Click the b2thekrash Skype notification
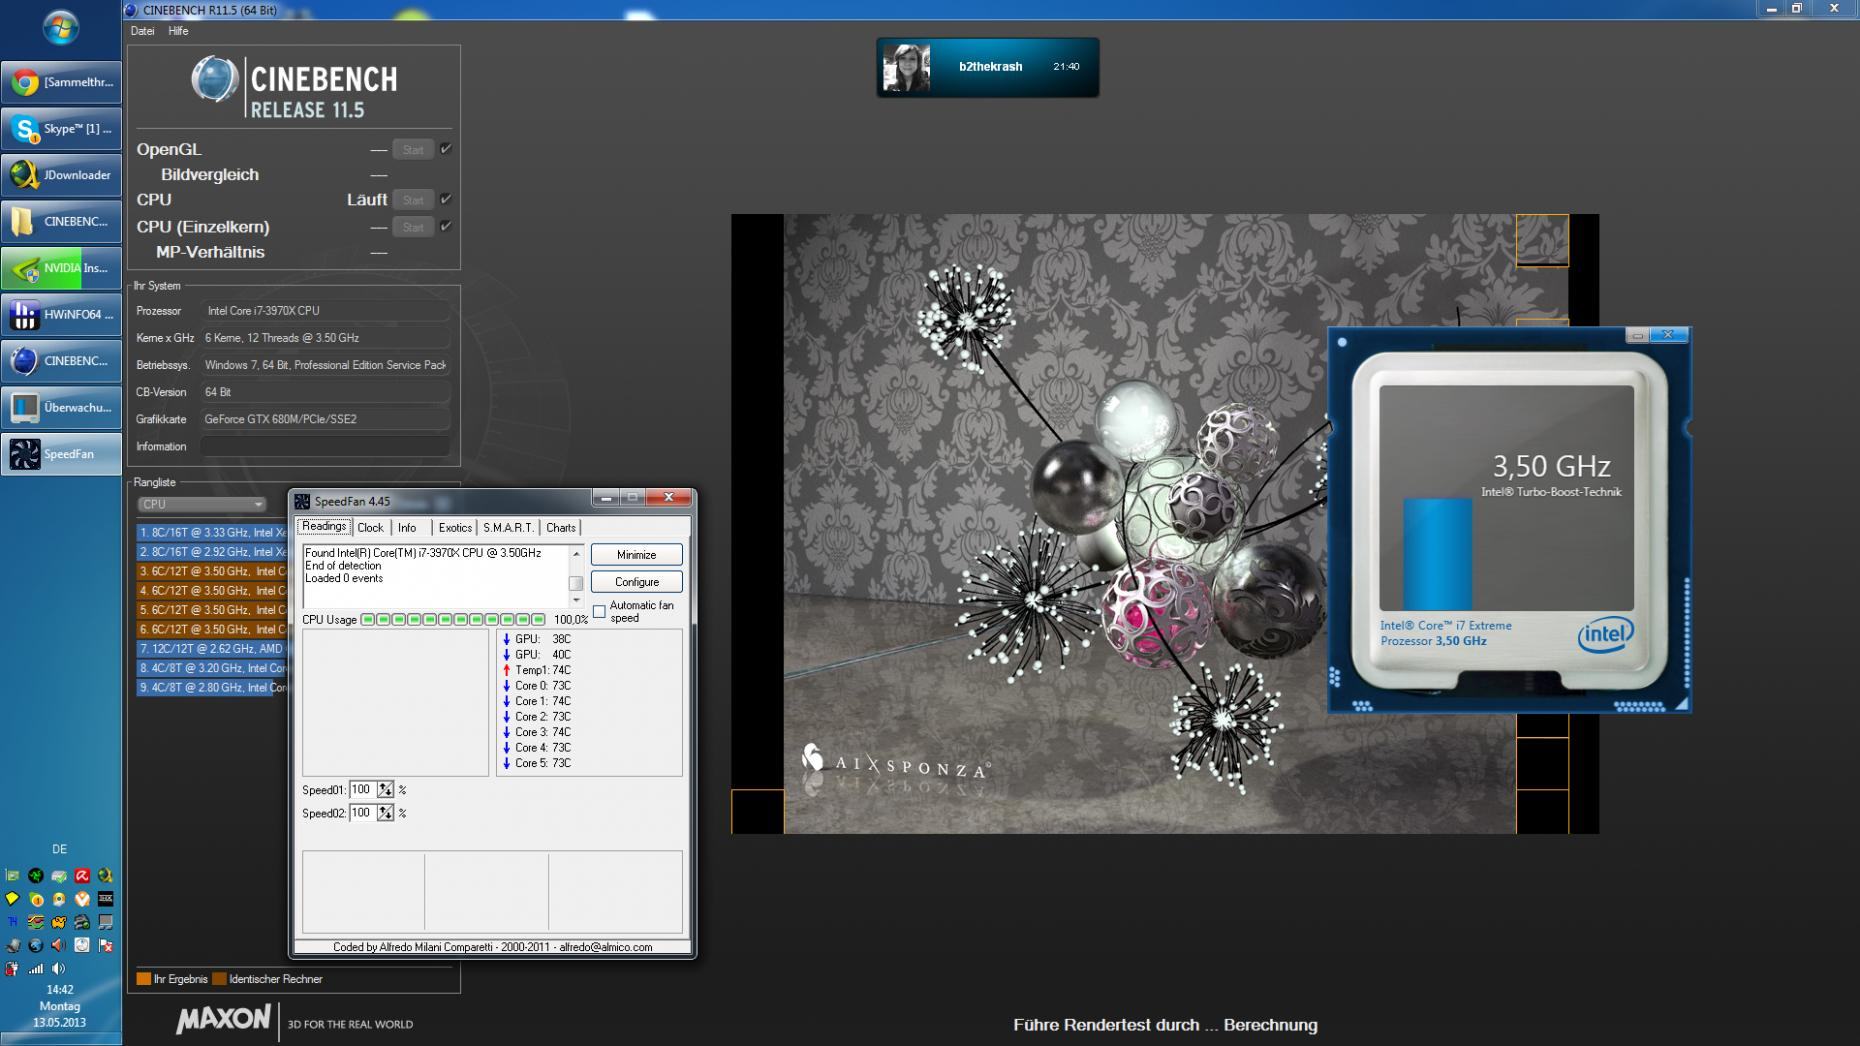This screenshot has height=1046, width=1860. 987,67
